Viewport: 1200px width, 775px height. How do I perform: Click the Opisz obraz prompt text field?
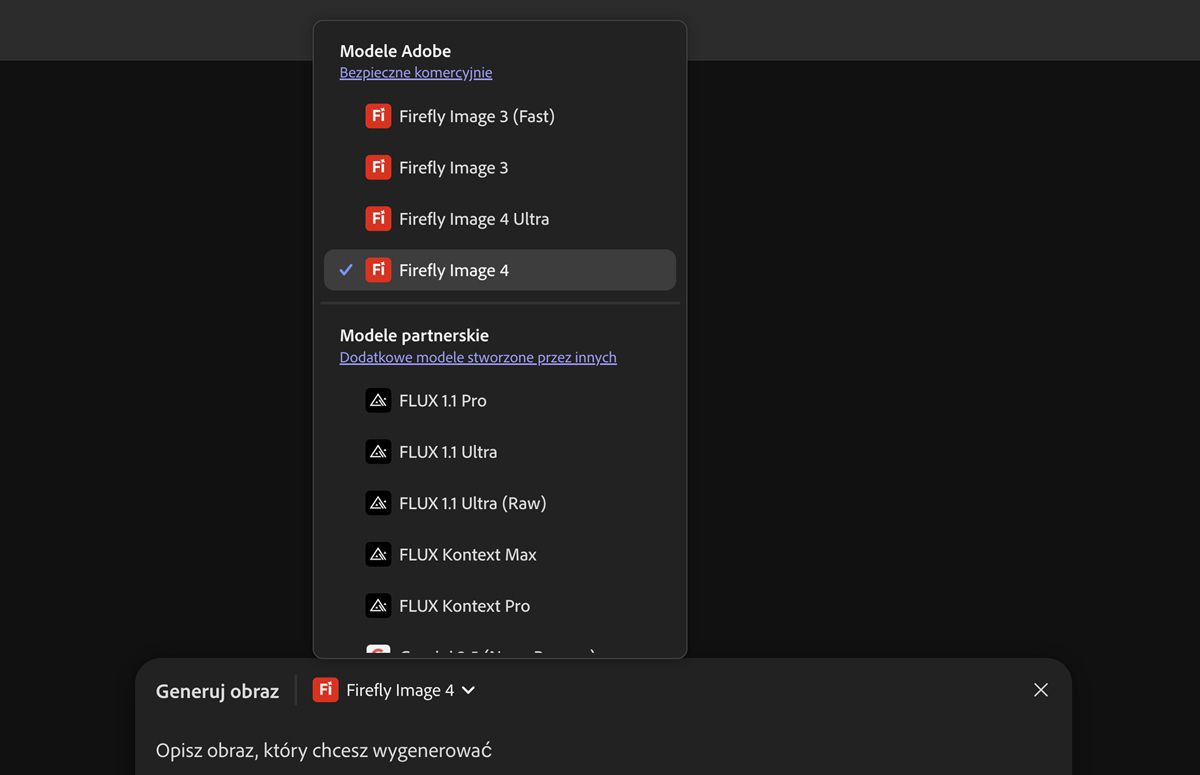coord(500,750)
